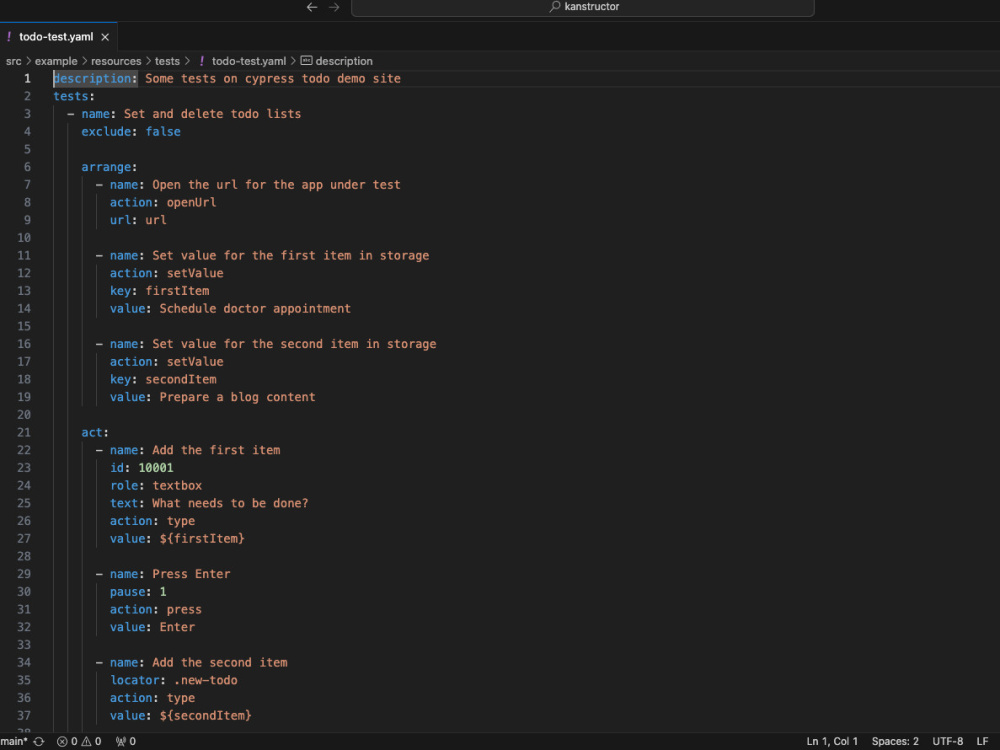Change line endings by clicking LF
1000x750 pixels.
click(981, 741)
